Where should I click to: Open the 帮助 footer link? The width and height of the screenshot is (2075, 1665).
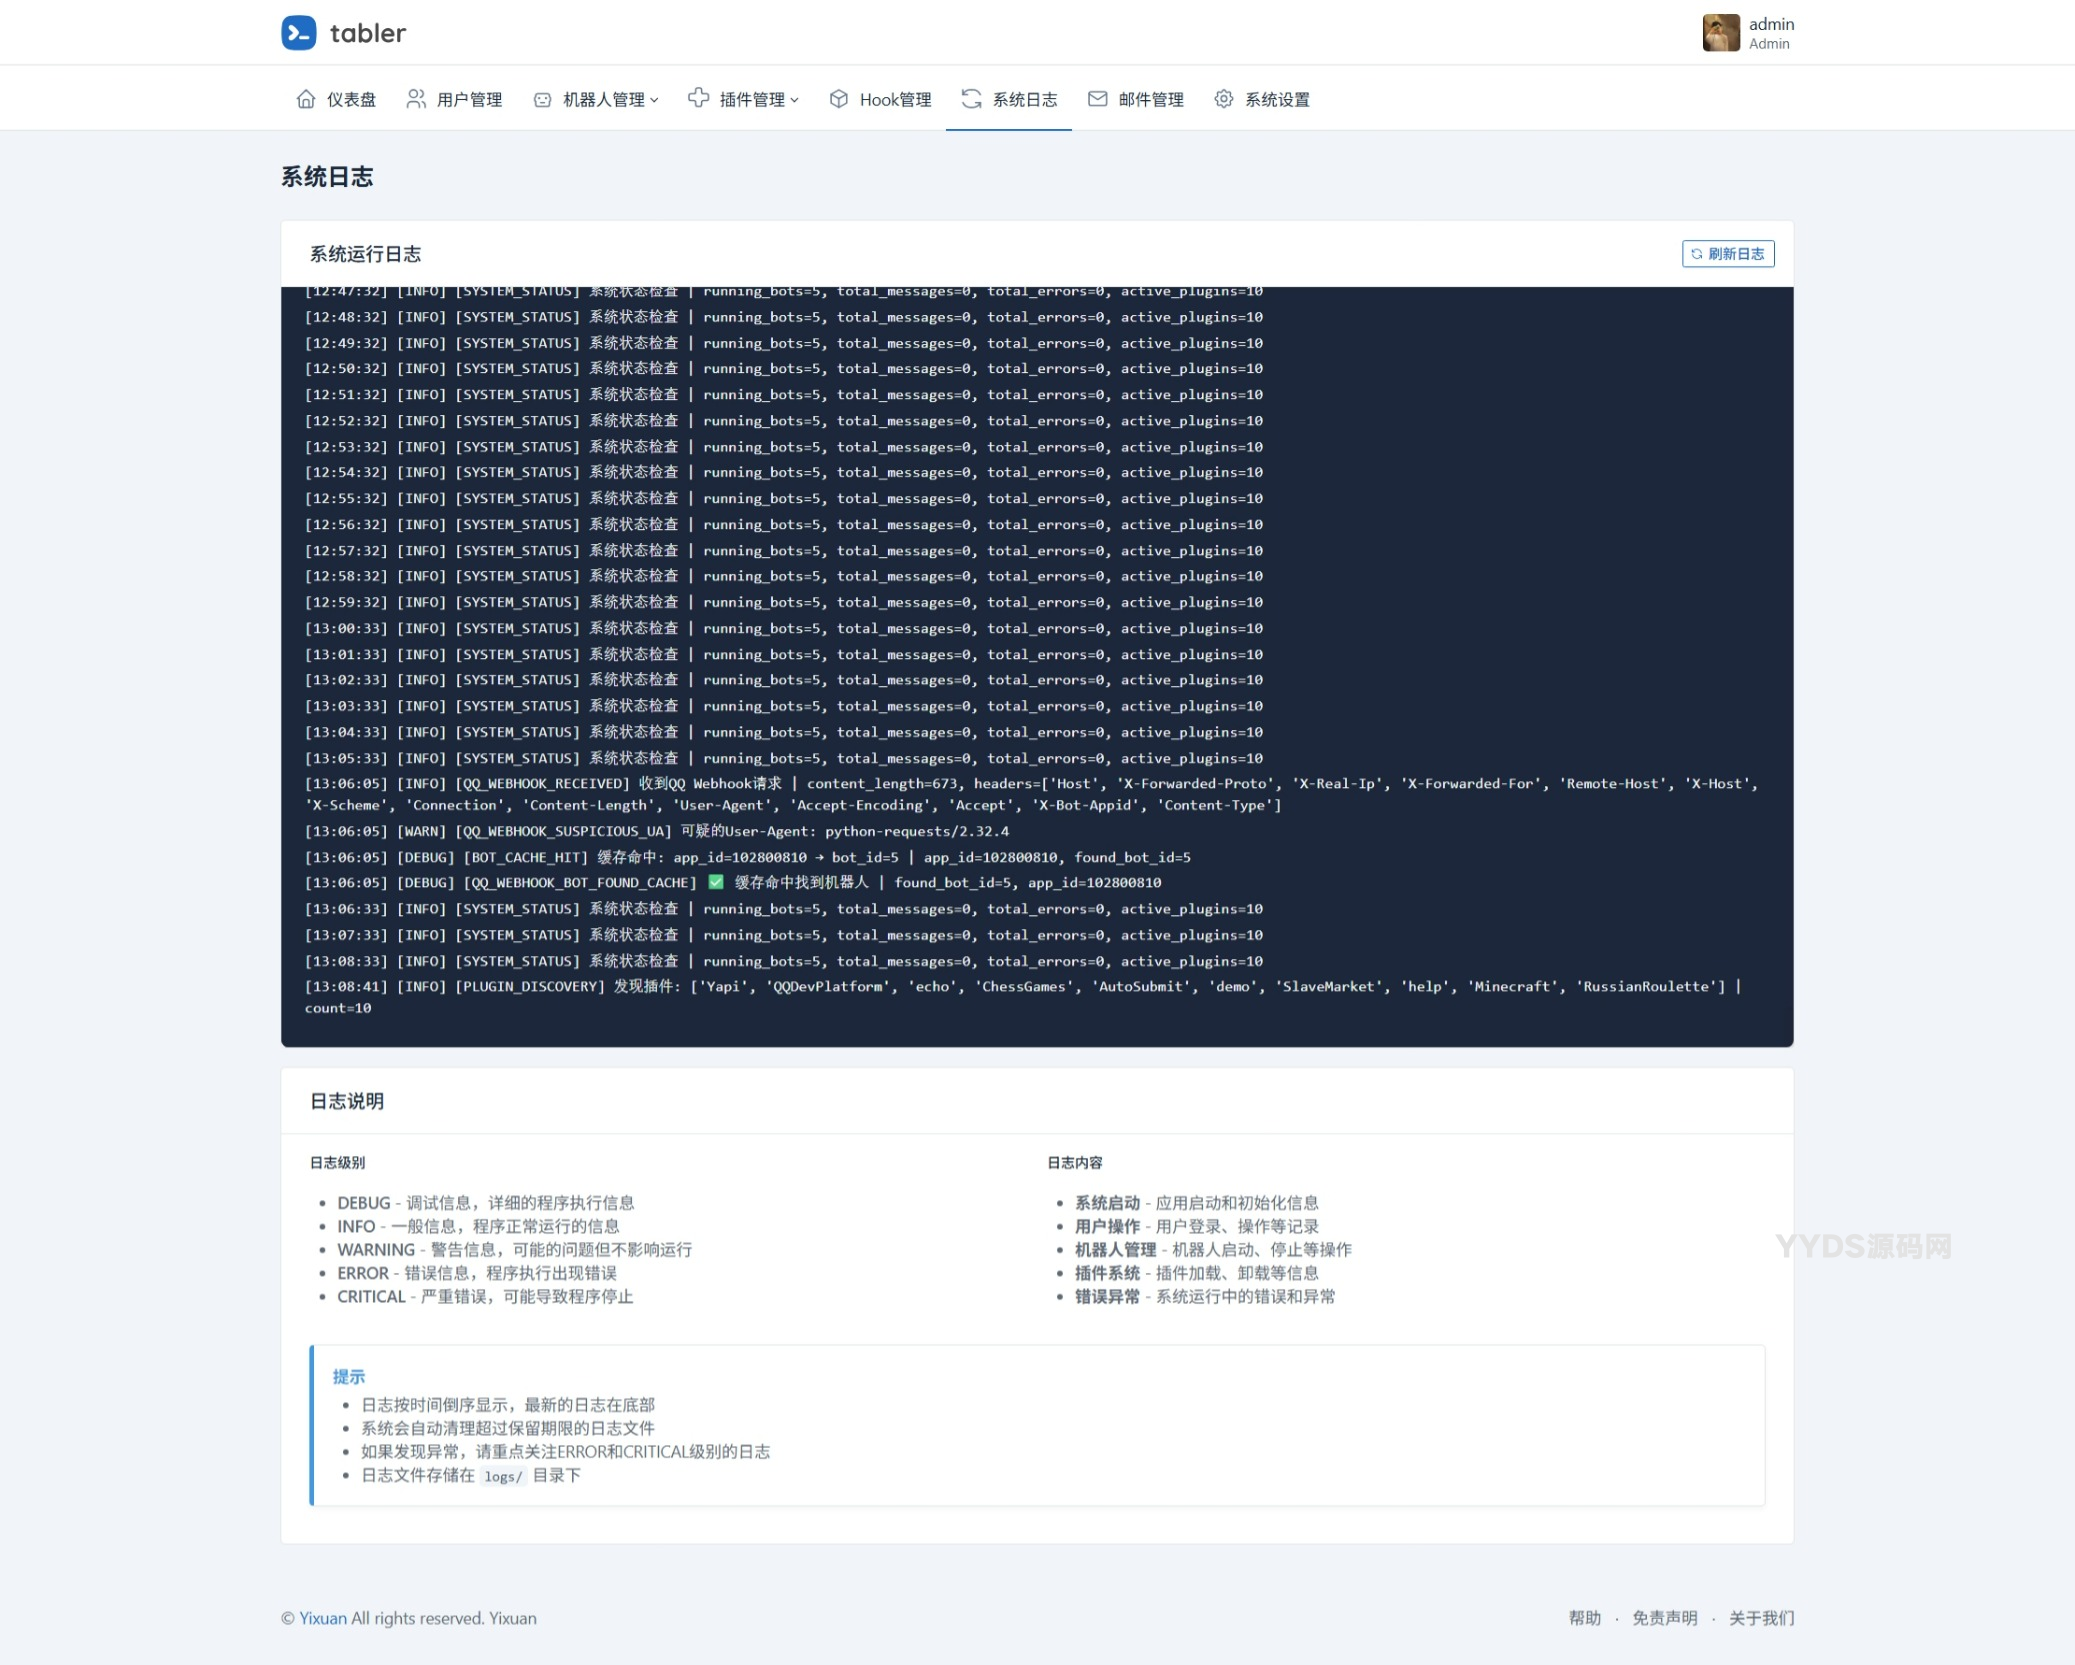(1584, 1618)
